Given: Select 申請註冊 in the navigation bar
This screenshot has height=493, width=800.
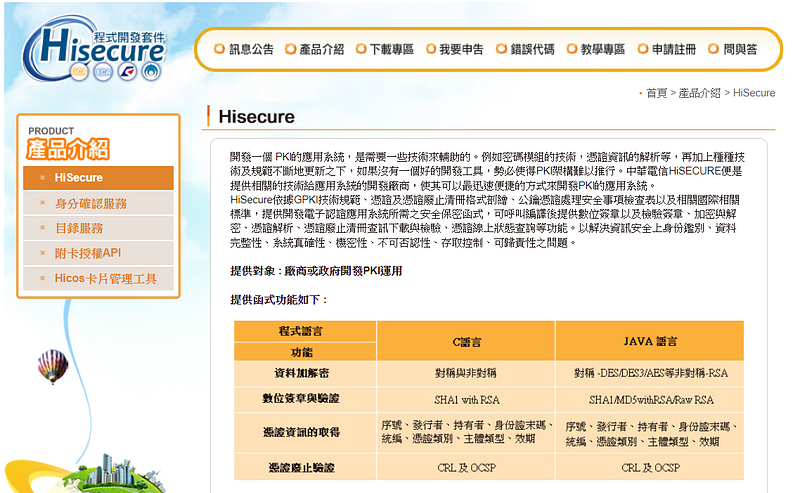Looking at the screenshot, I should 667,49.
